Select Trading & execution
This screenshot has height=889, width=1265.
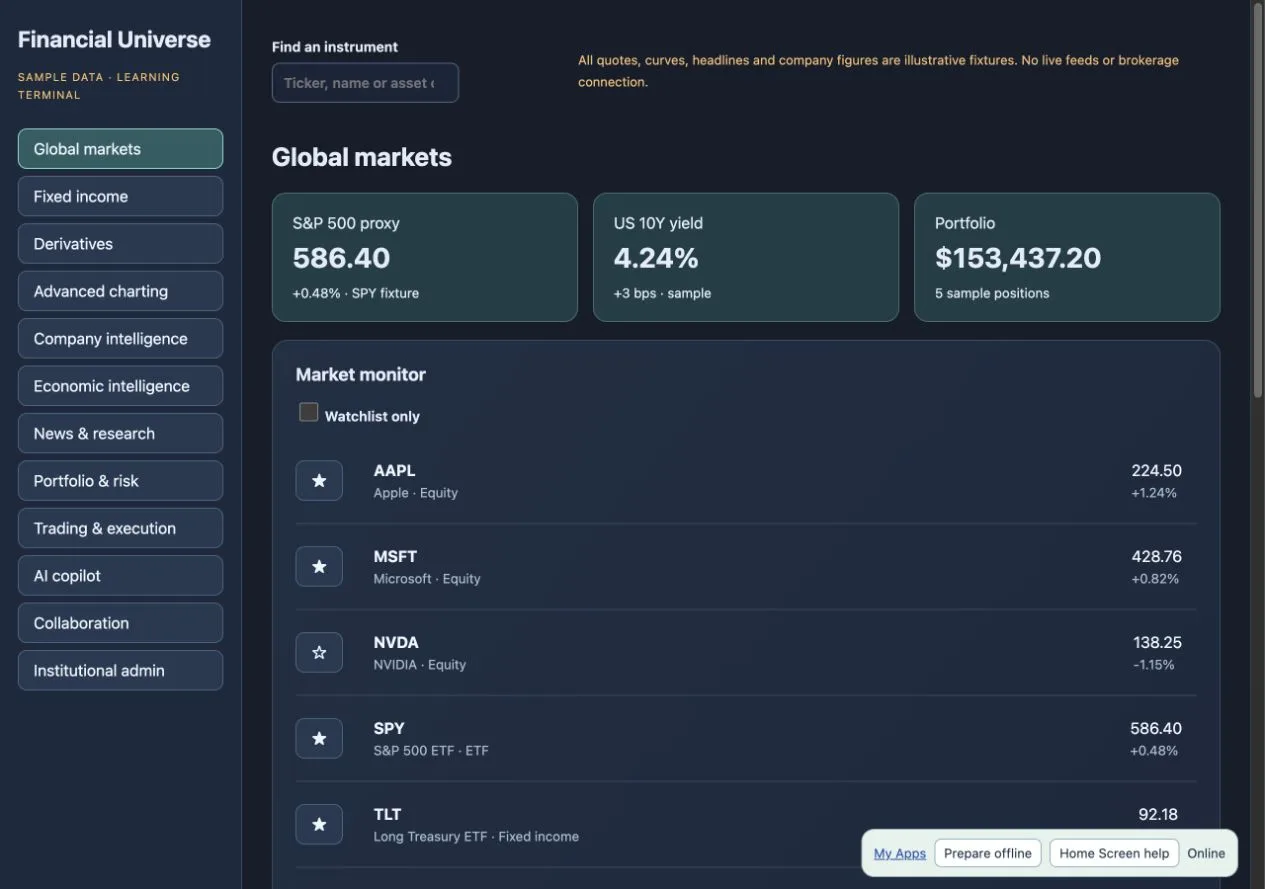pyautogui.click(x=120, y=528)
